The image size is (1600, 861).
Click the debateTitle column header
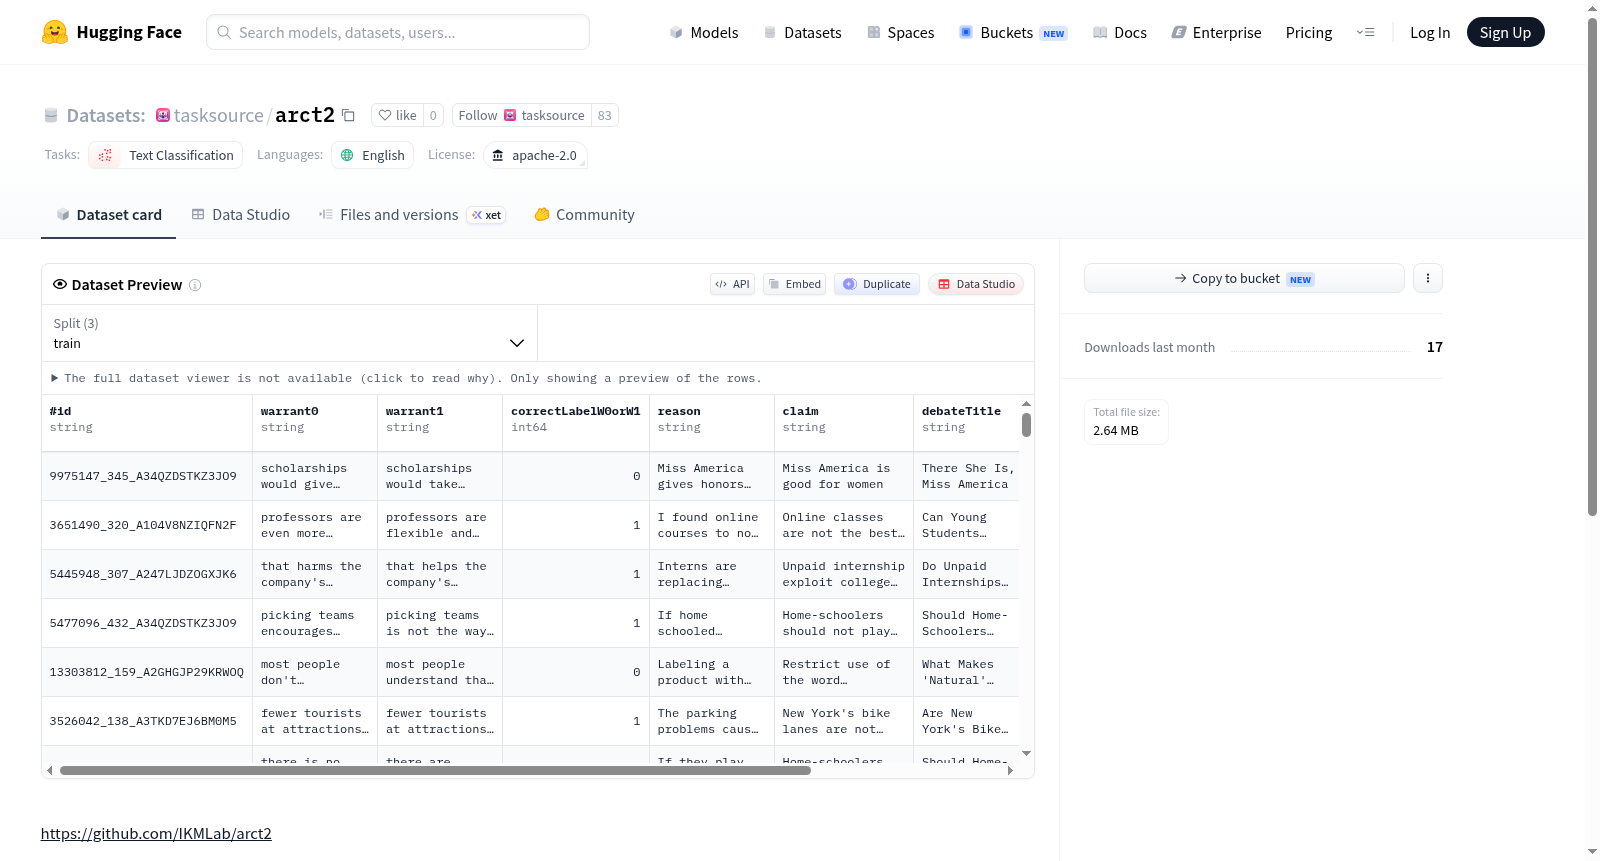point(966,423)
